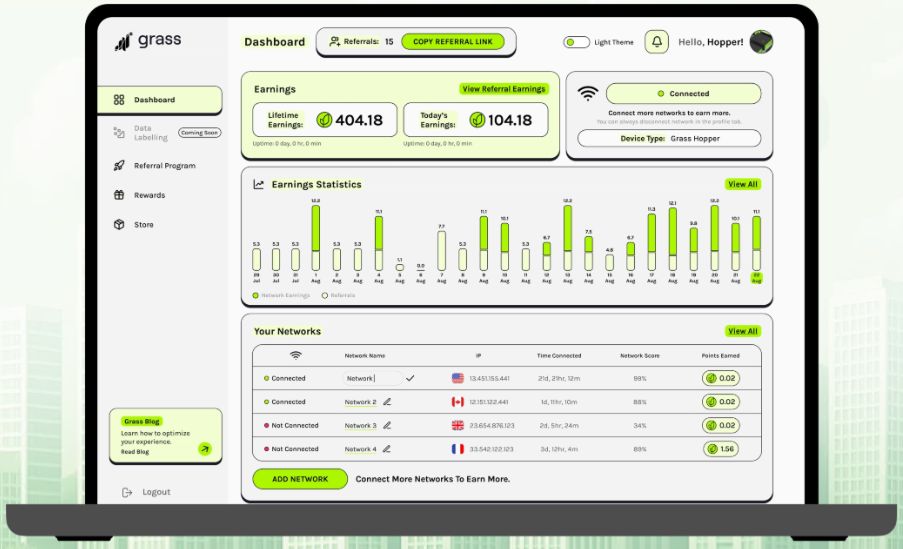The height and width of the screenshot is (549, 903).
Task: Click the Network 3 name text
Action: 361,426
